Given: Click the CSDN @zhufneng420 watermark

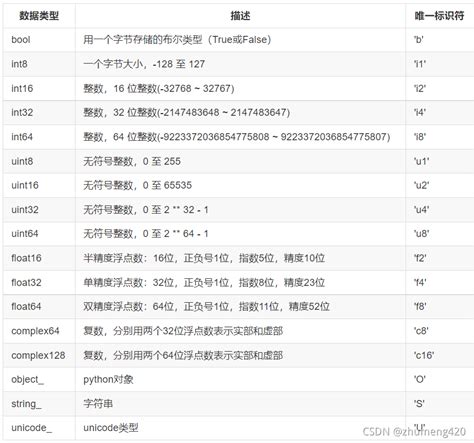Looking at the screenshot, I should (414, 432).
